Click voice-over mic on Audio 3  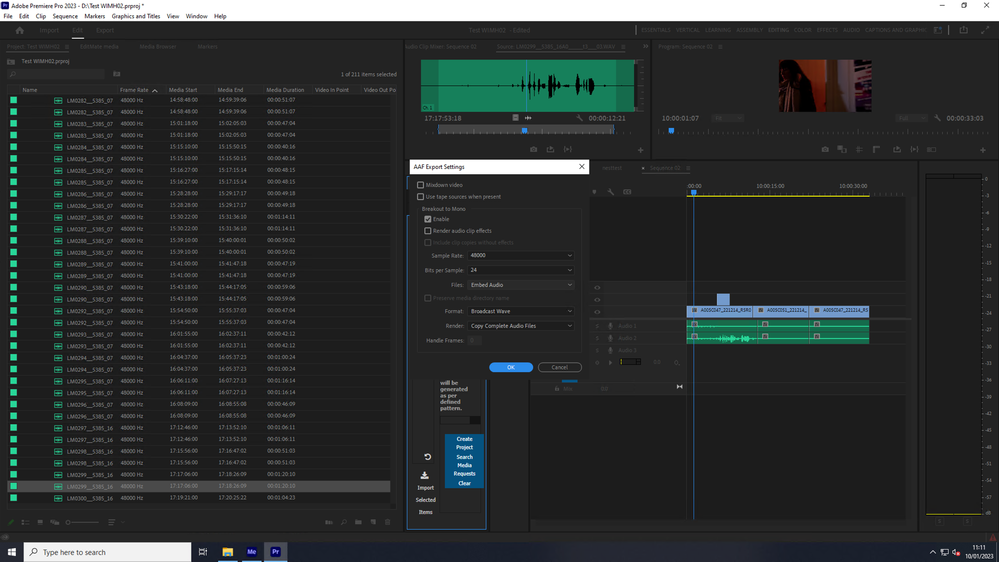tap(610, 350)
